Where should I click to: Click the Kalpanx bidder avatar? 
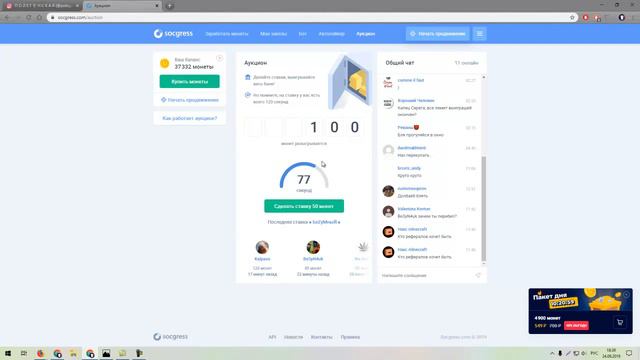(262, 247)
